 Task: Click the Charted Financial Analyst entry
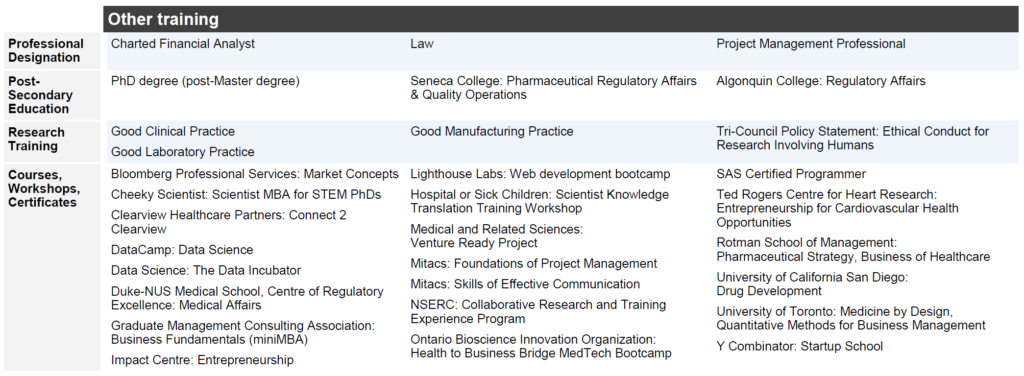pyautogui.click(x=183, y=44)
